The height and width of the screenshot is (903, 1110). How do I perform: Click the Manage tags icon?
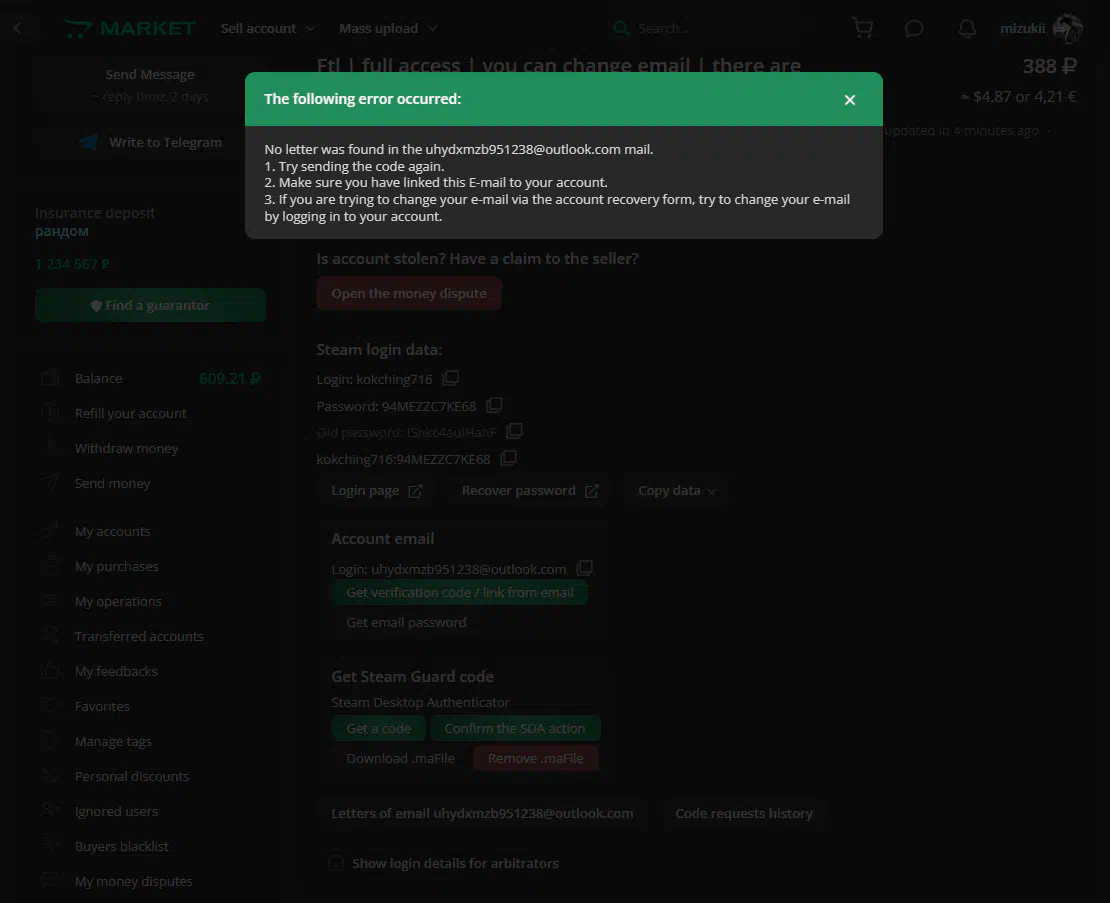[50, 740]
